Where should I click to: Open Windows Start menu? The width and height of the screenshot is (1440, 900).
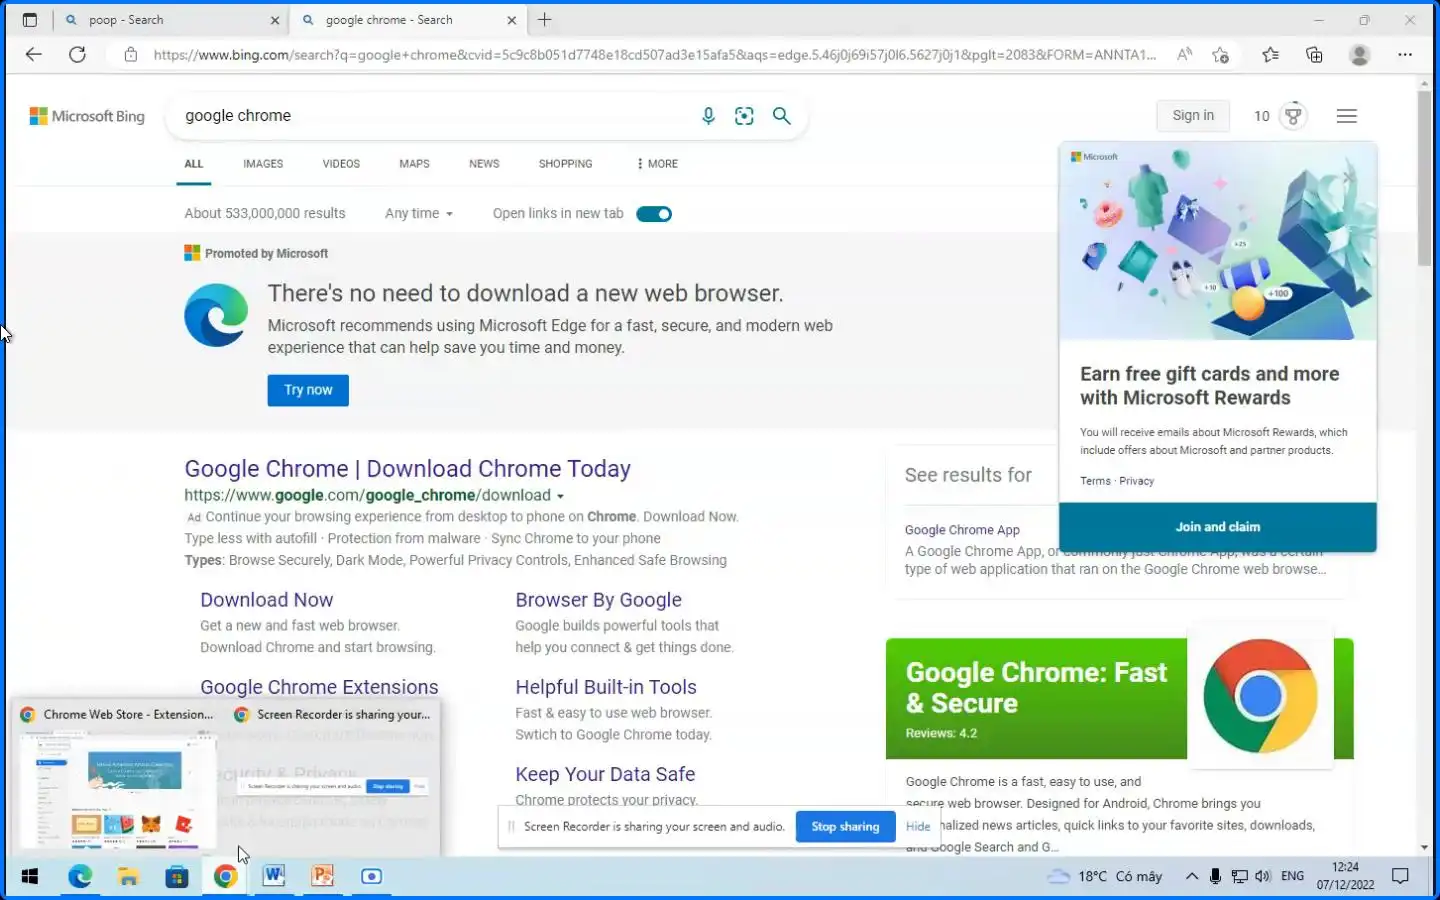tap(30, 876)
